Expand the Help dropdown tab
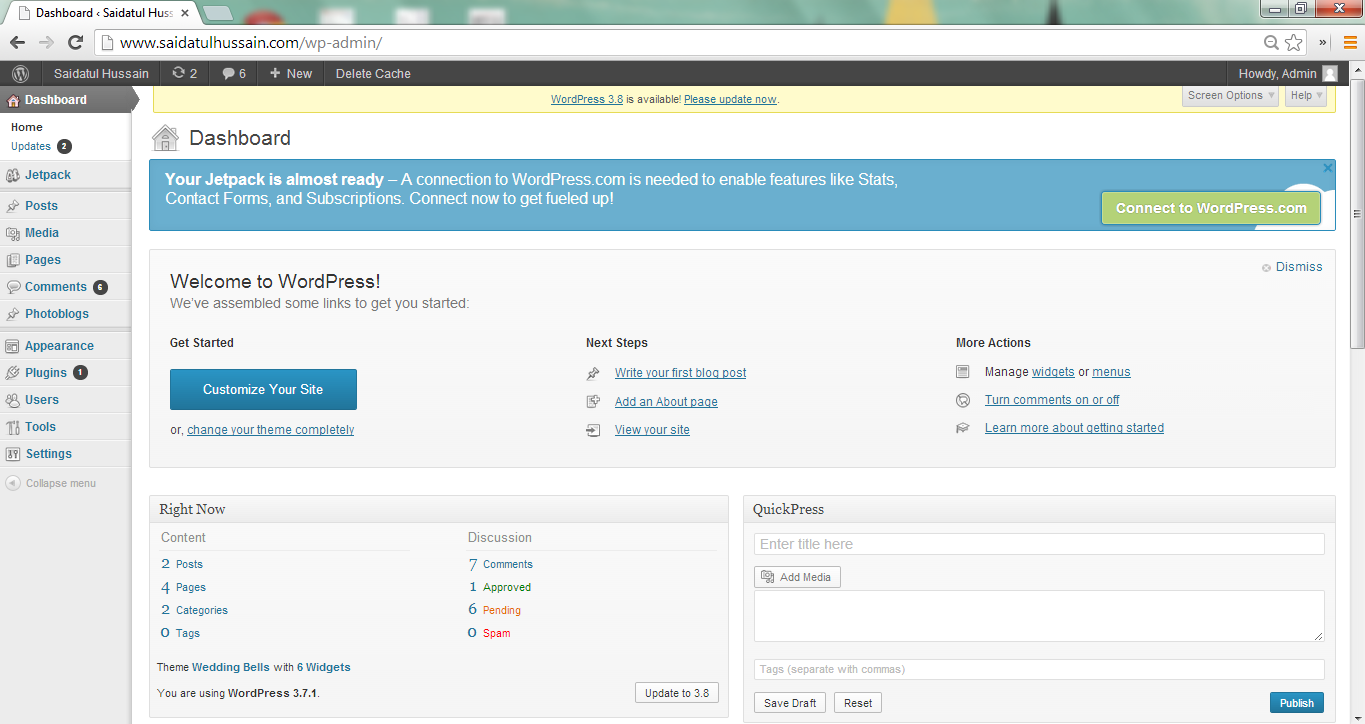 pyautogui.click(x=1306, y=96)
